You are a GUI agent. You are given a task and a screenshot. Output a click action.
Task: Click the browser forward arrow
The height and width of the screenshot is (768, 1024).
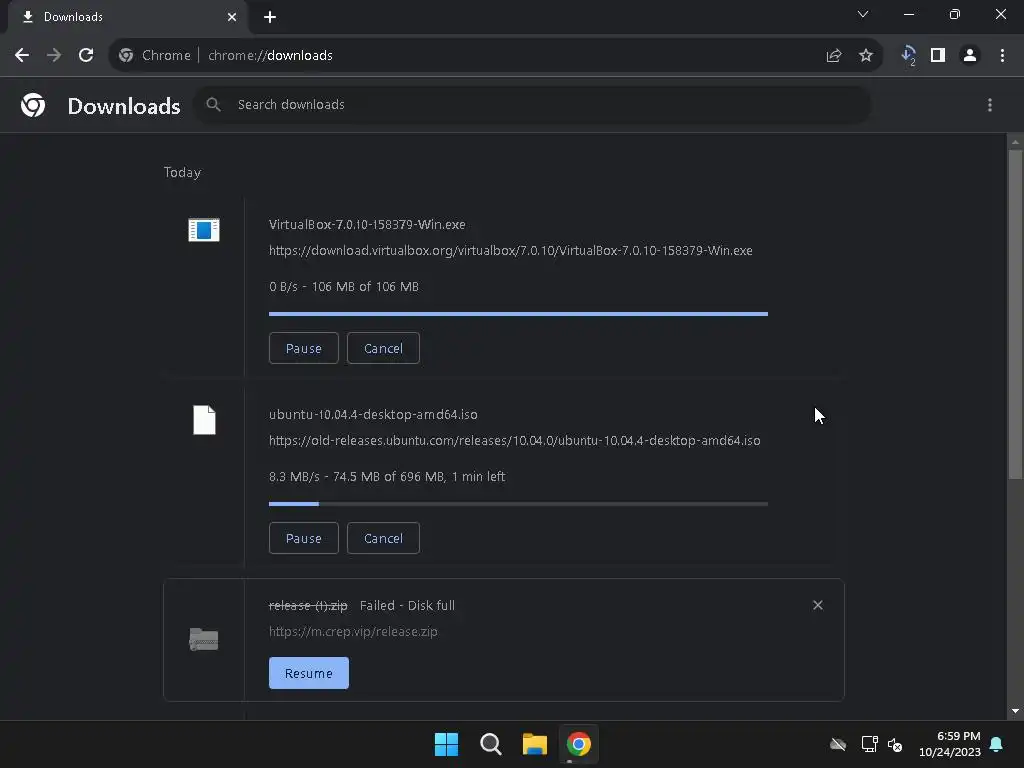(54, 56)
